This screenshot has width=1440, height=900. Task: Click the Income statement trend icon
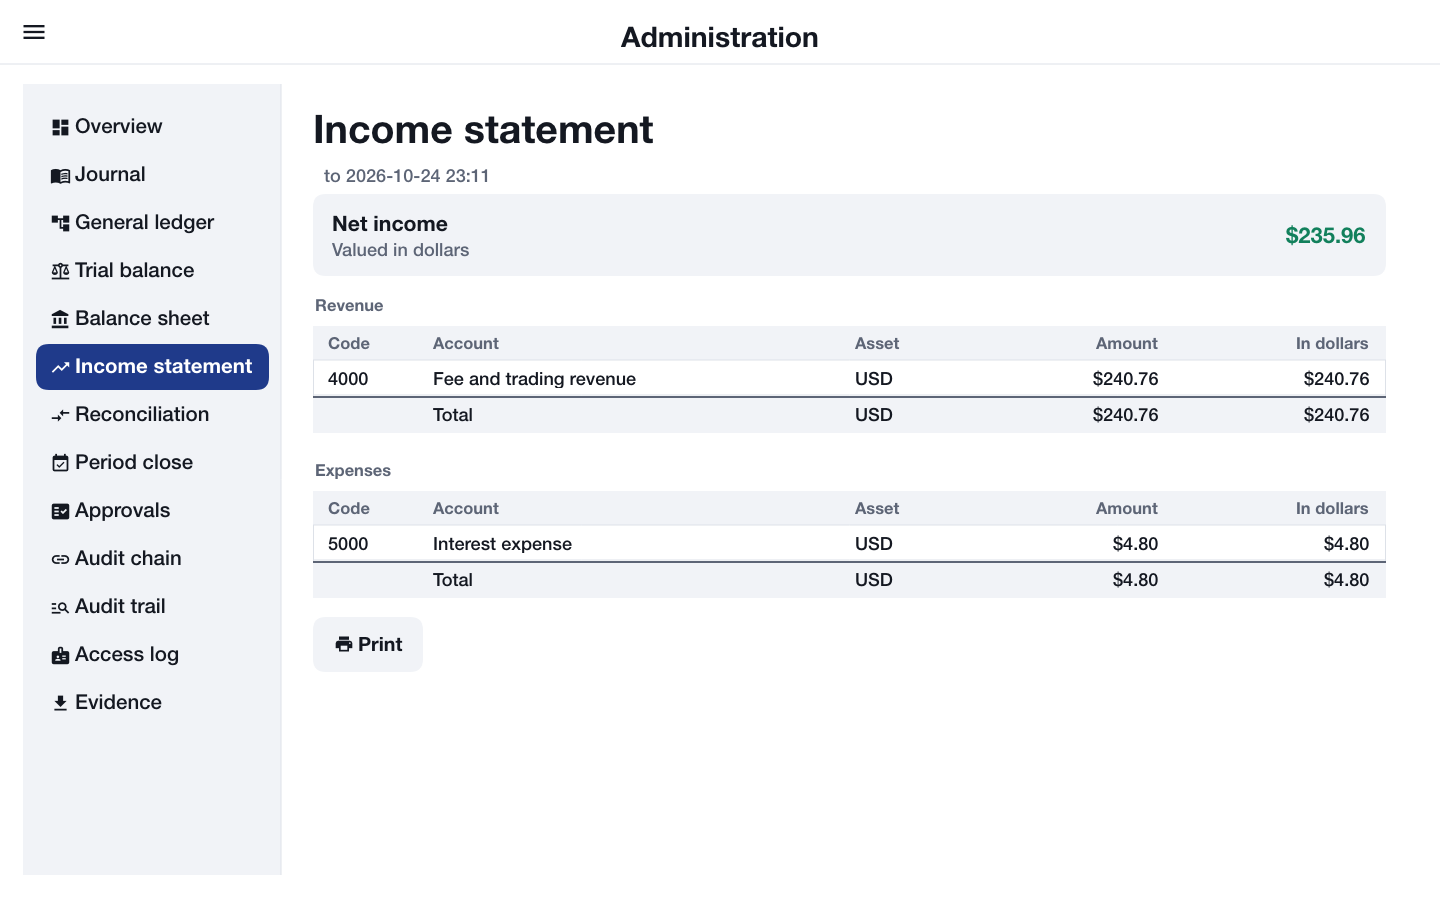(x=60, y=367)
